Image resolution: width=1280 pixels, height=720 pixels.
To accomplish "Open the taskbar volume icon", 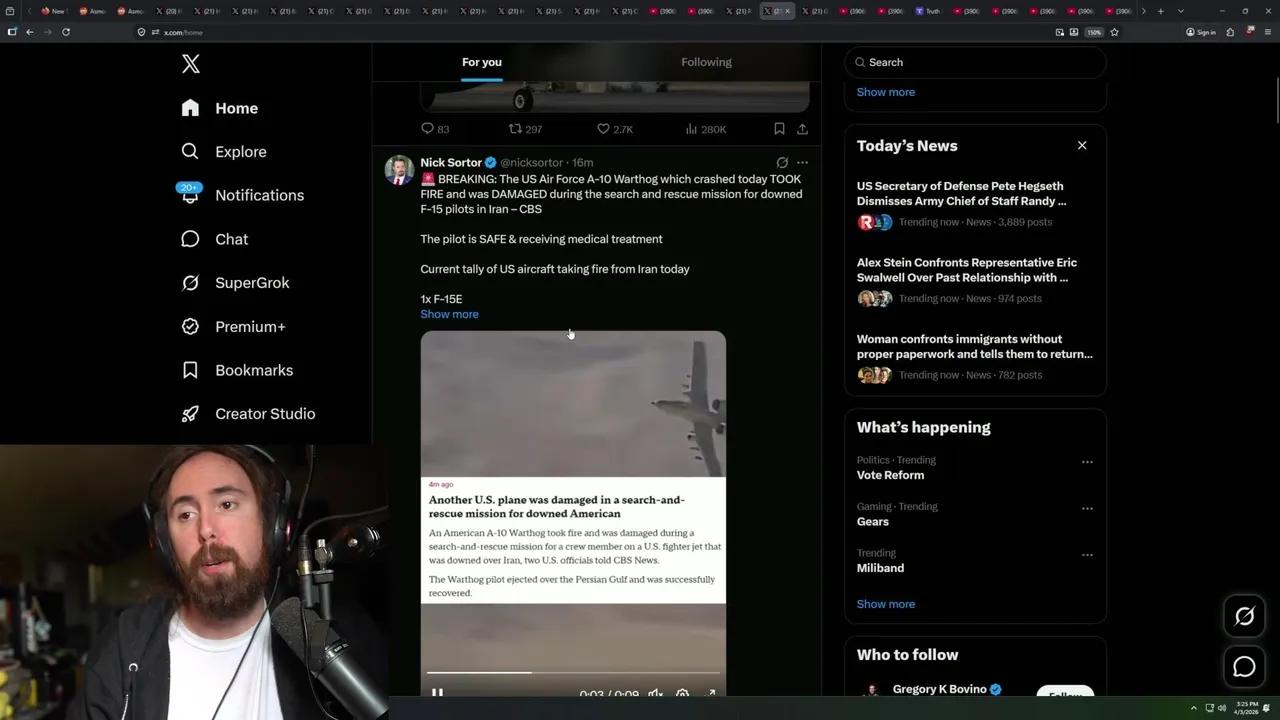I will (x=1221, y=708).
